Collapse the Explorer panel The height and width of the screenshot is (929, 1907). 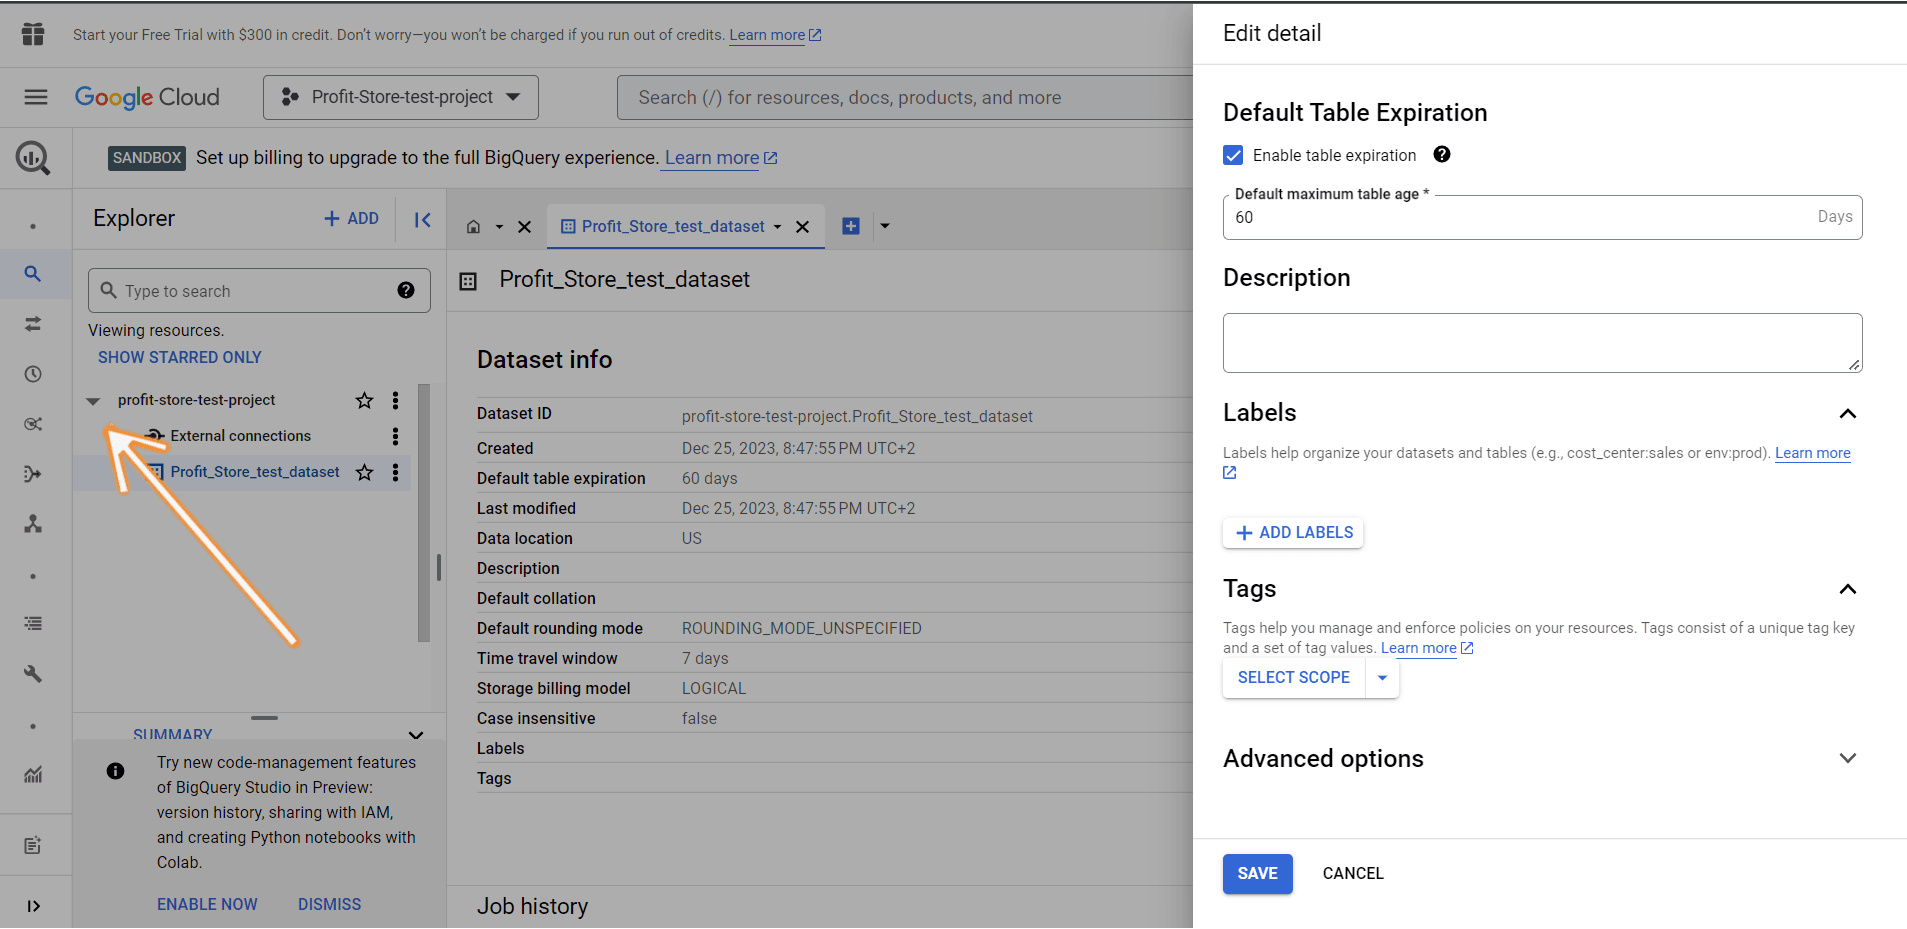pos(423,219)
